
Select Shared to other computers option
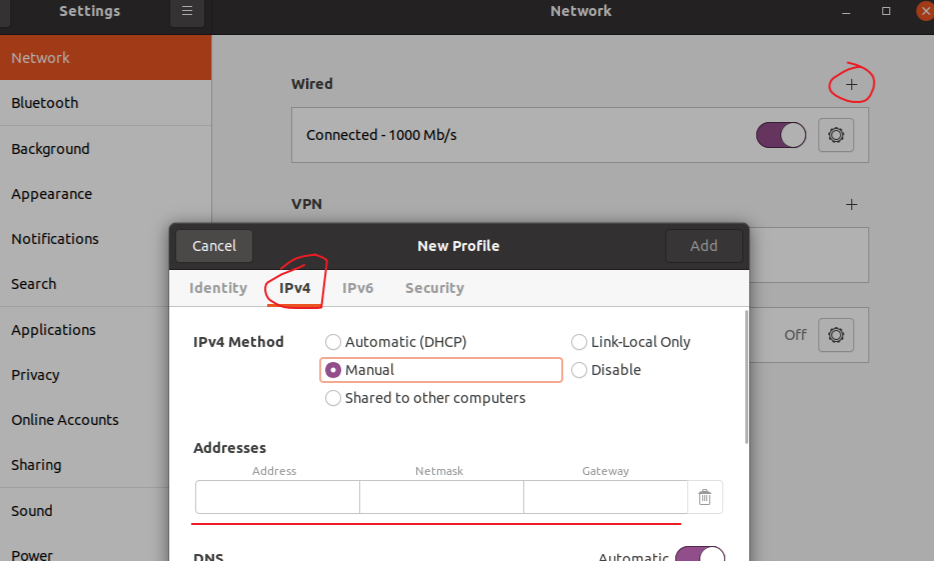pos(425,398)
